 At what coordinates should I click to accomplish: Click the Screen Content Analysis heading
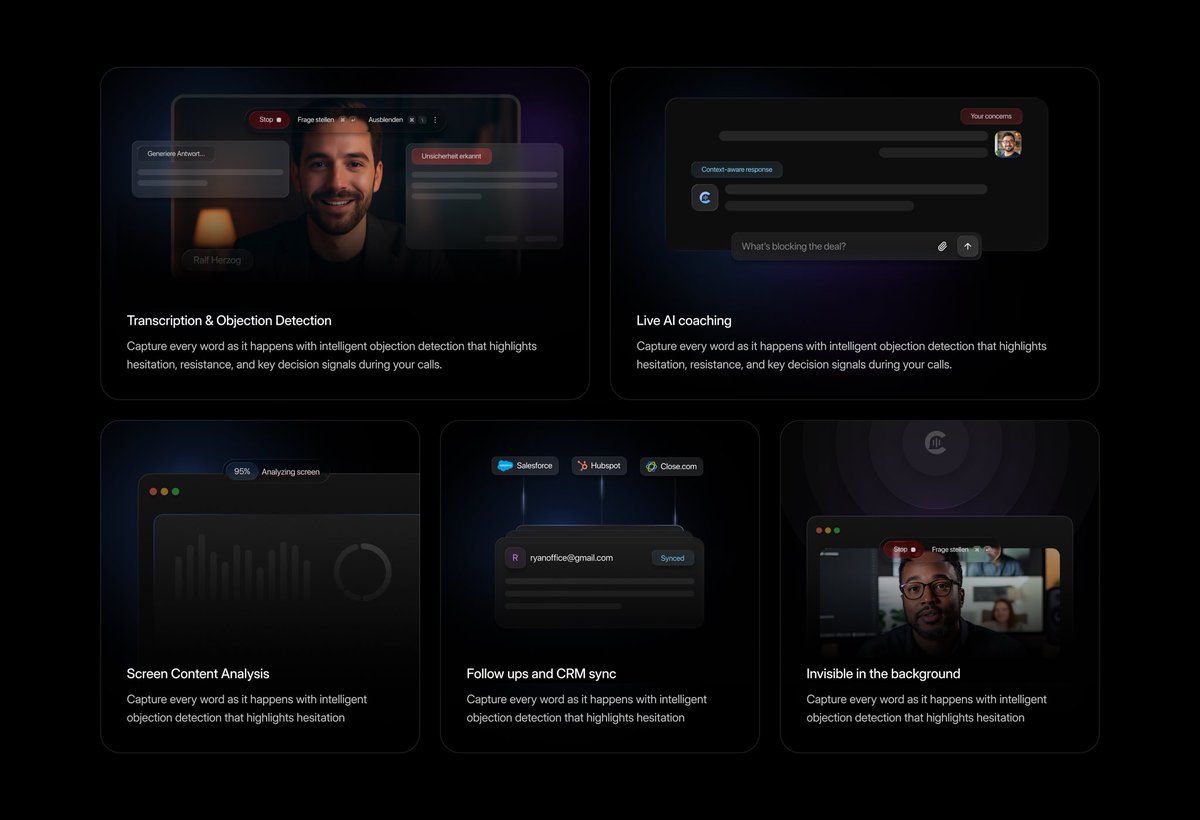click(x=198, y=674)
